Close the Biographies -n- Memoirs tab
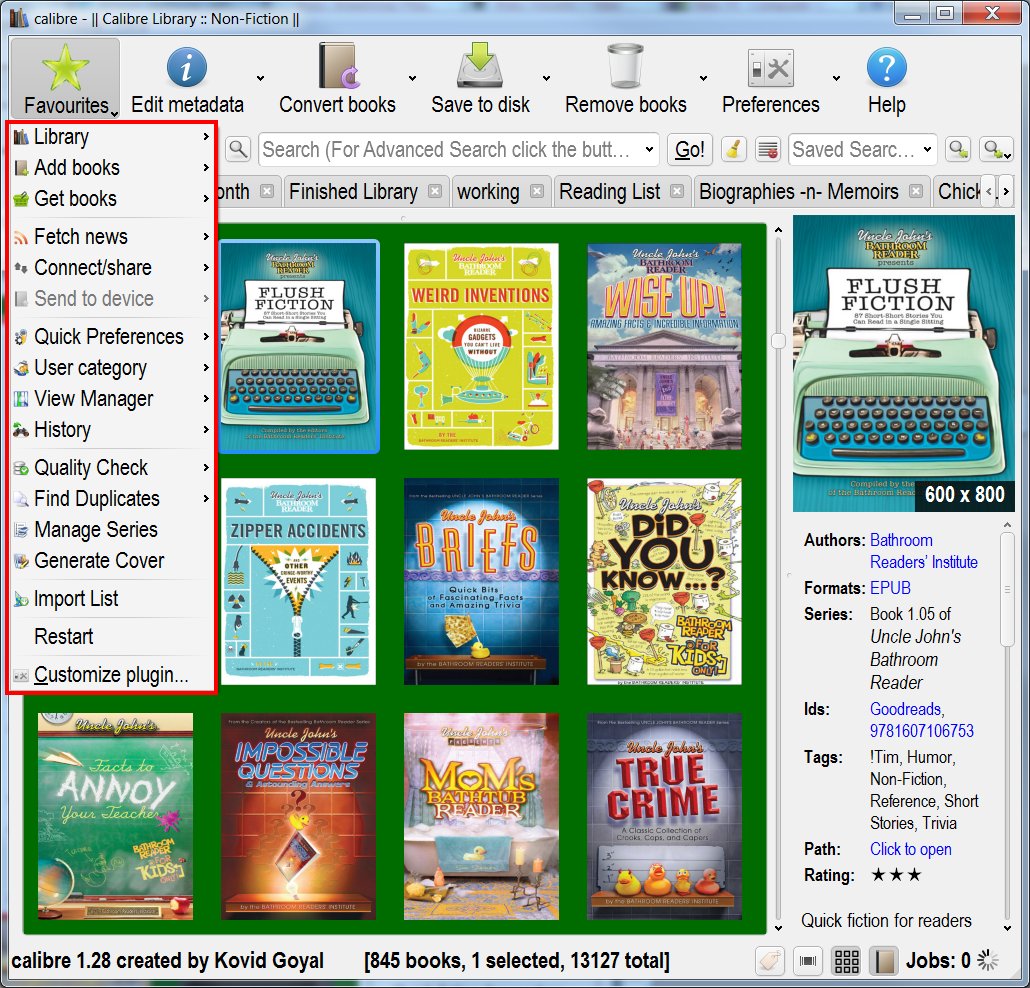 (x=916, y=191)
